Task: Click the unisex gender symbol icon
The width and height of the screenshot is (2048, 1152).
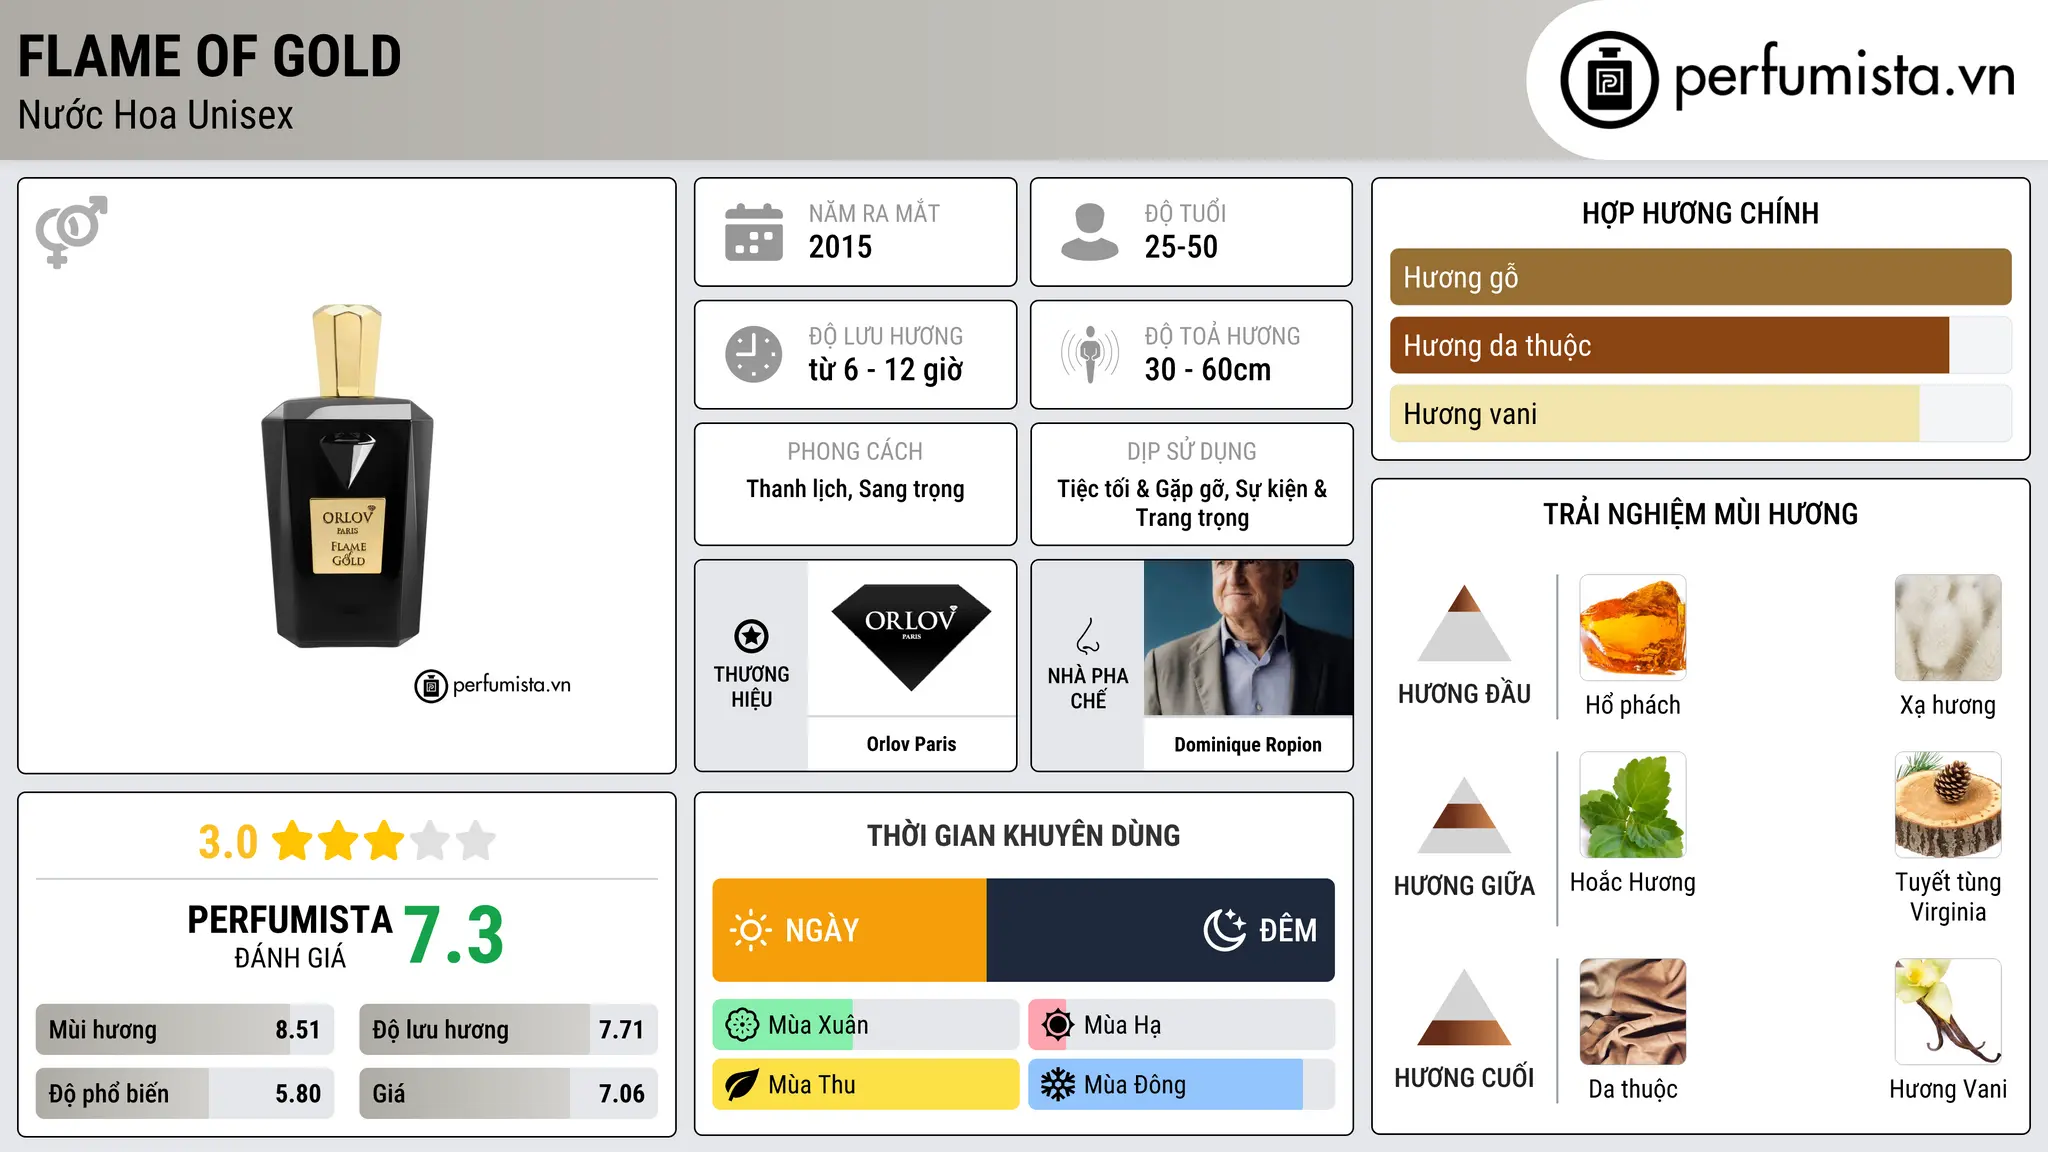Action: click(x=71, y=232)
